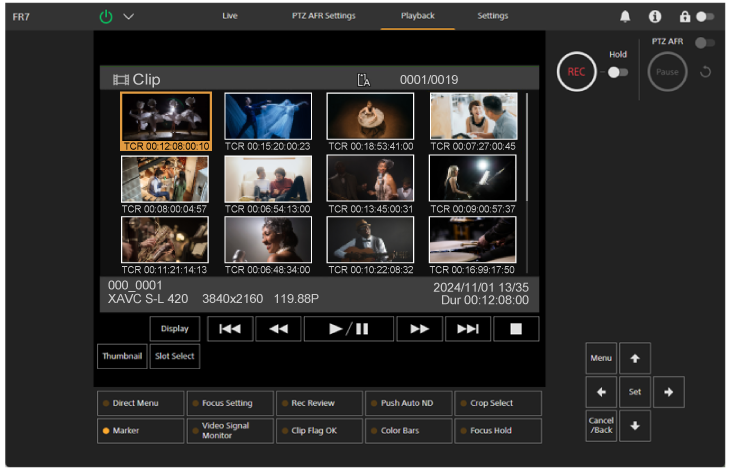Image resolution: width=730 pixels, height=470 pixels.
Task: Switch to the Settings tab
Action: [492, 16]
